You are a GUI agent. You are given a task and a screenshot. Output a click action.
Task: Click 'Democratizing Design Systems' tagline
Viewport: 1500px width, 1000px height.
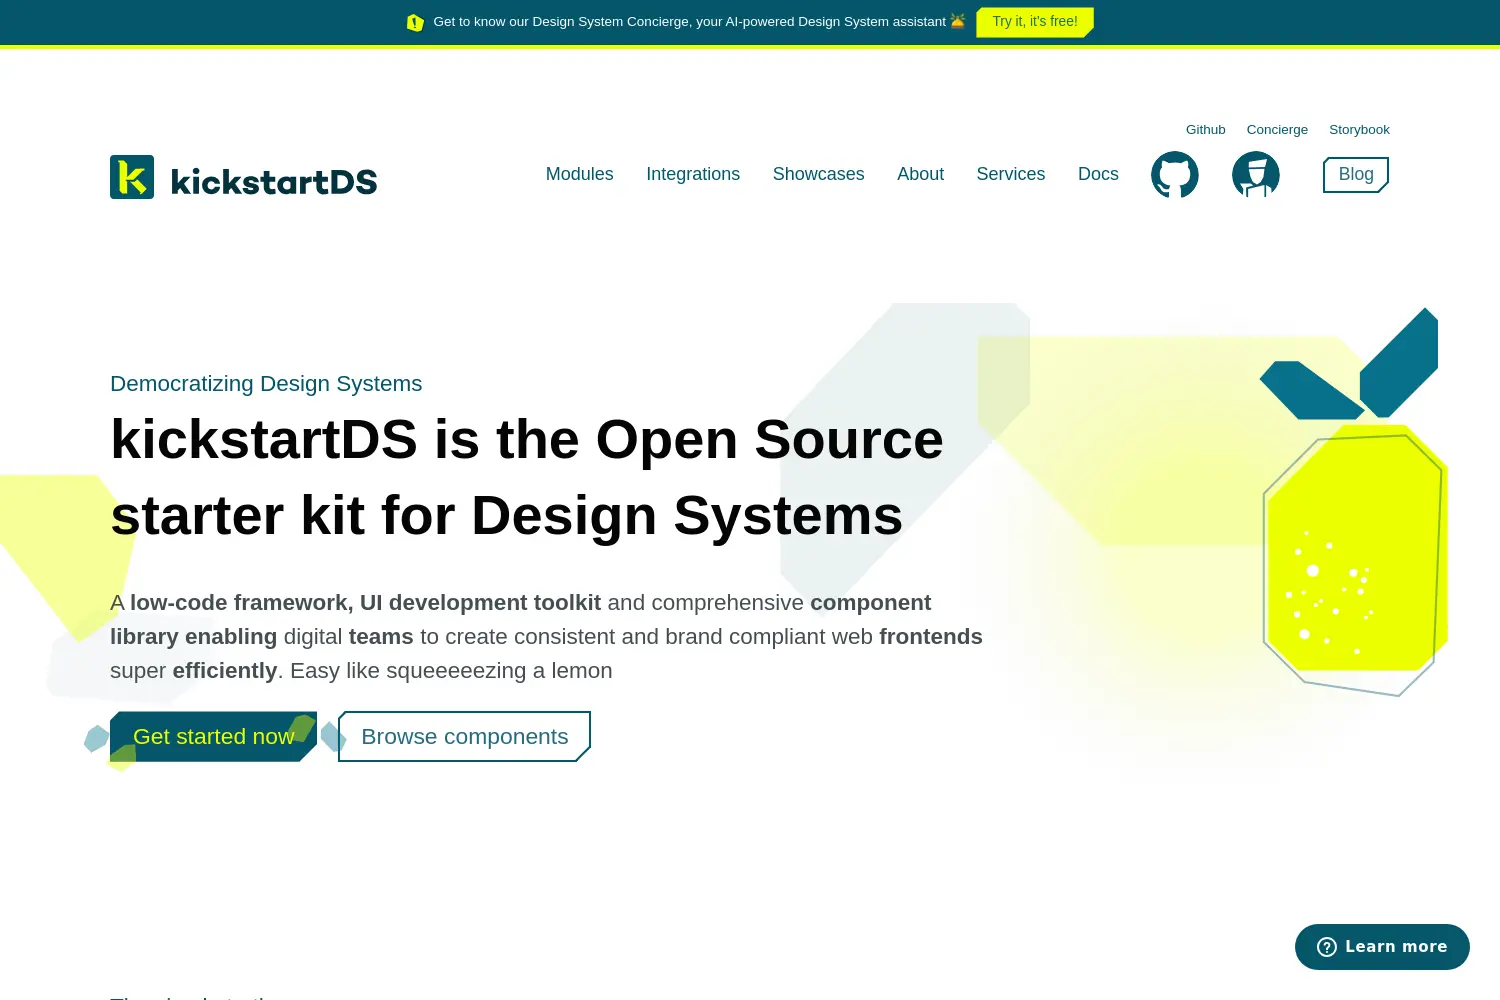point(266,384)
